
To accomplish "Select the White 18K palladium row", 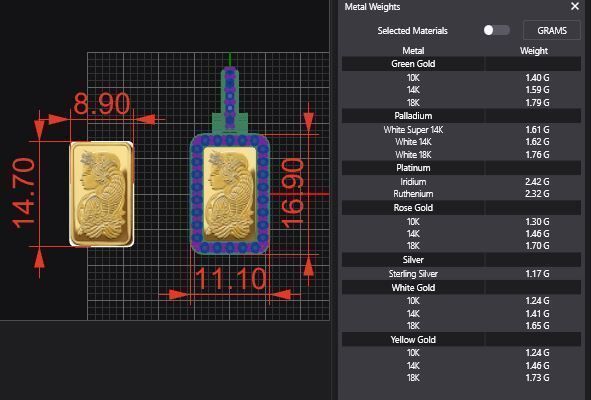I will click(x=461, y=155).
